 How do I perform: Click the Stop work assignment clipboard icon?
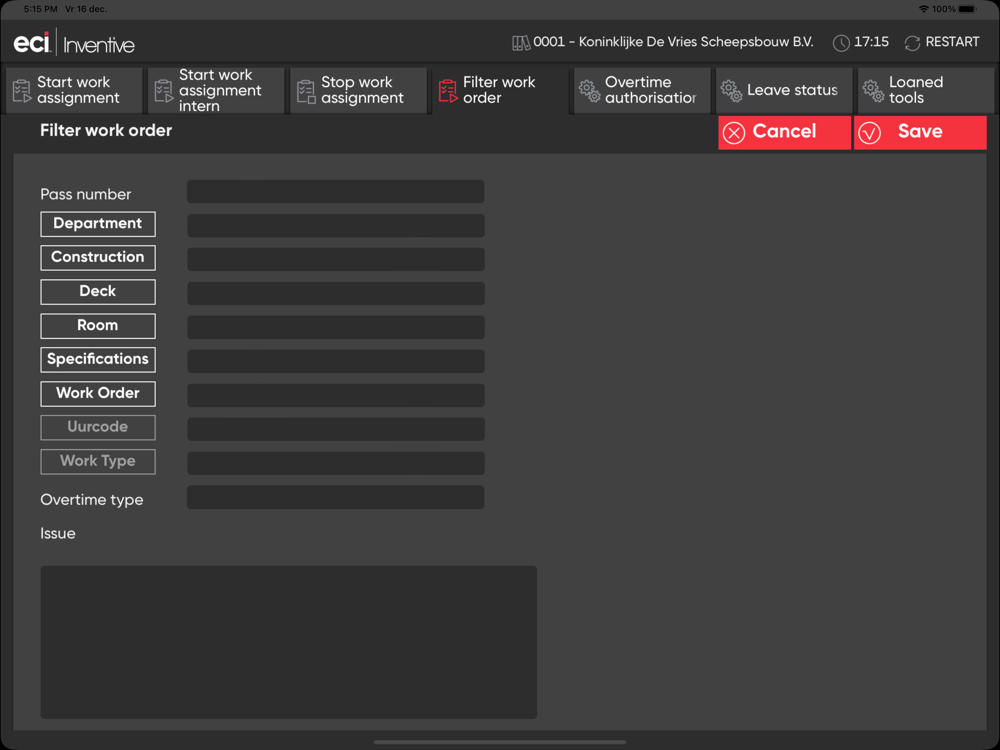tap(306, 91)
